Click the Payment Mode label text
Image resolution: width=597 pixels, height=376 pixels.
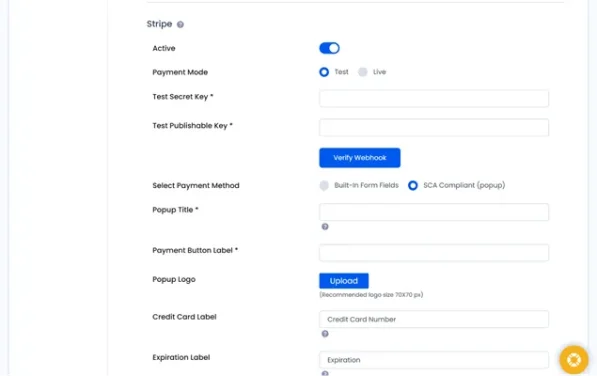[180, 72]
